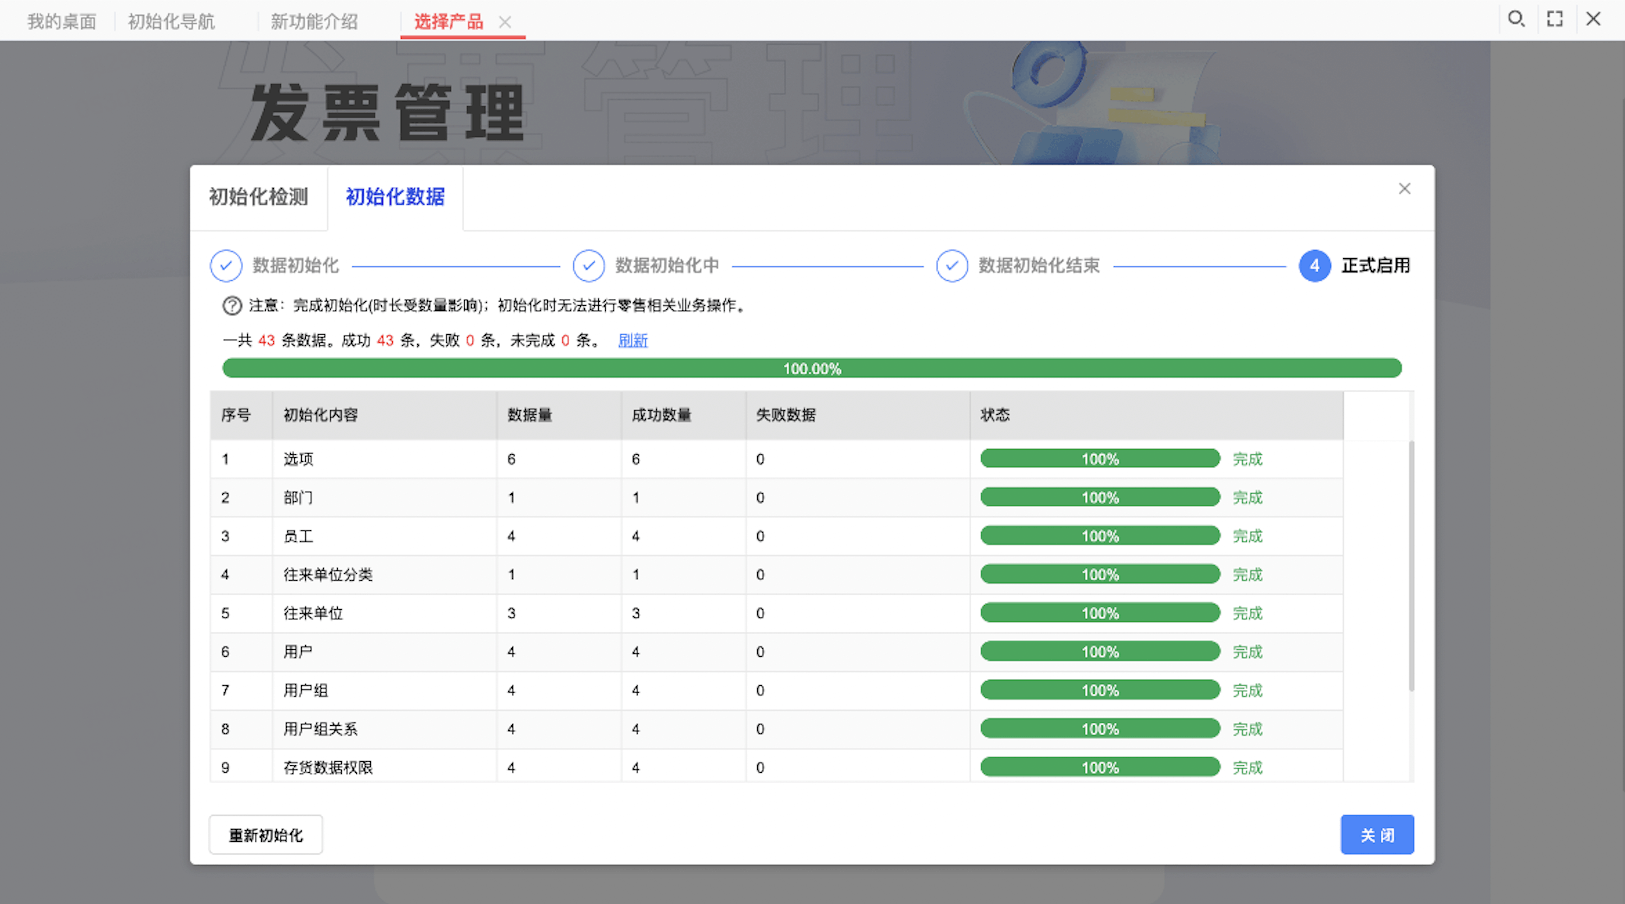Viewport: 1625px width, 904px height.
Task: Click the blue 关闭 button
Action: point(1376,835)
